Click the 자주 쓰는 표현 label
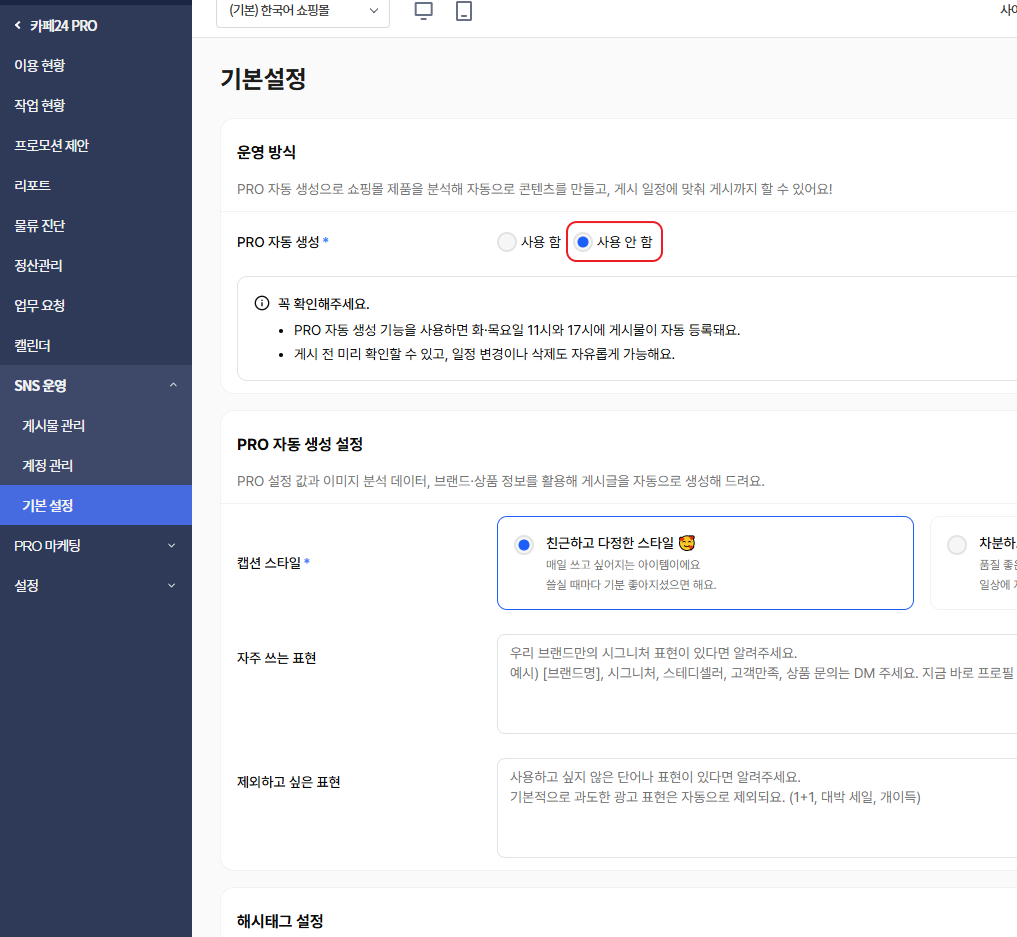 276,658
